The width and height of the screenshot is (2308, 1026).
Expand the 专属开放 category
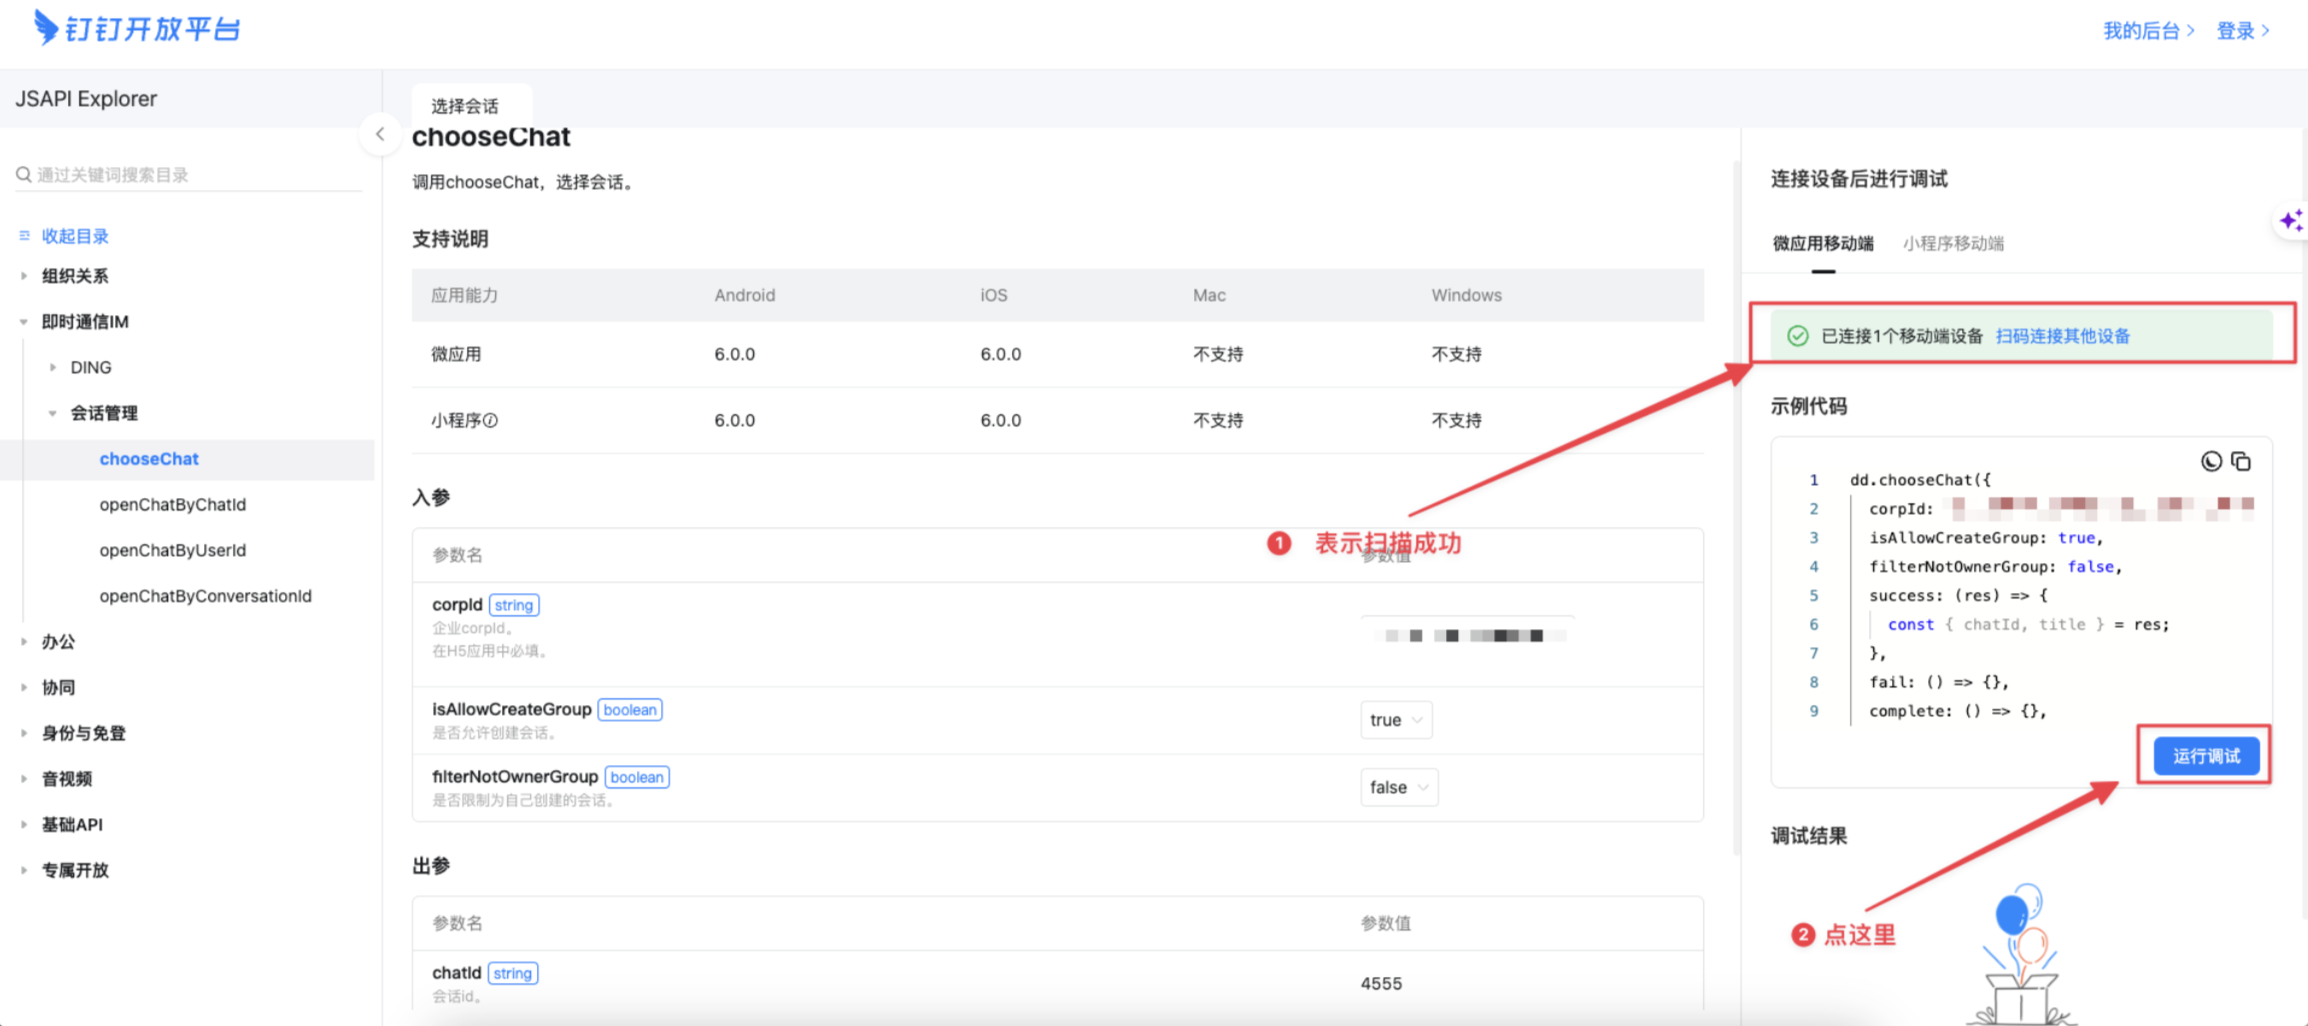(x=24, y=870)
